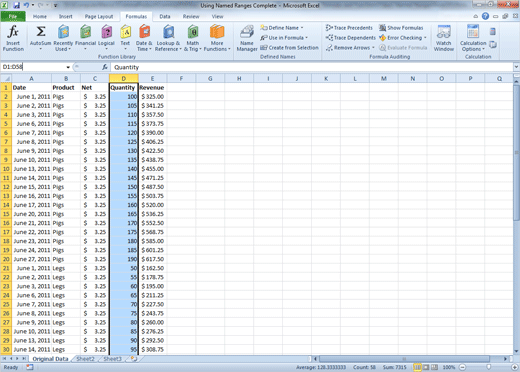Click the formula bar showing Quantity
The height and width of the screenshot is (372, 520).
point(312,67)
